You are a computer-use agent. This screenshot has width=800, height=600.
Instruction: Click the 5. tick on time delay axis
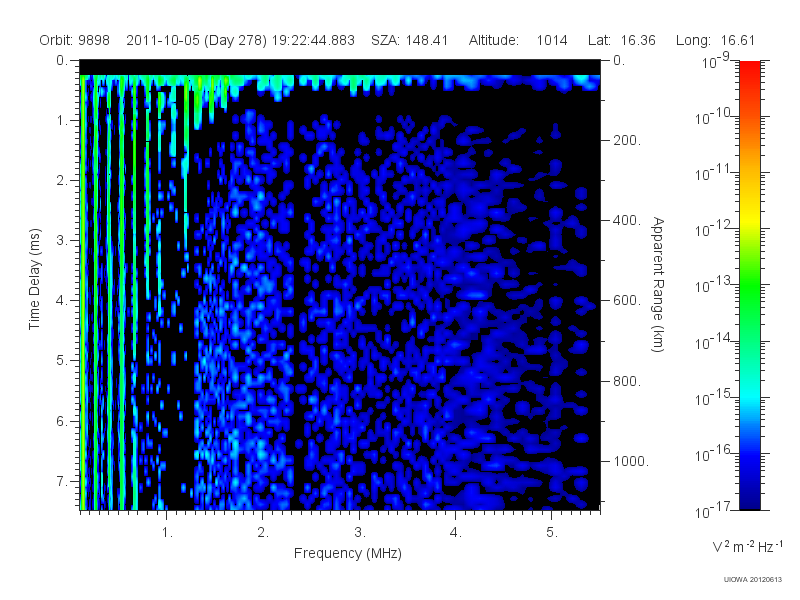click(61, 360)
